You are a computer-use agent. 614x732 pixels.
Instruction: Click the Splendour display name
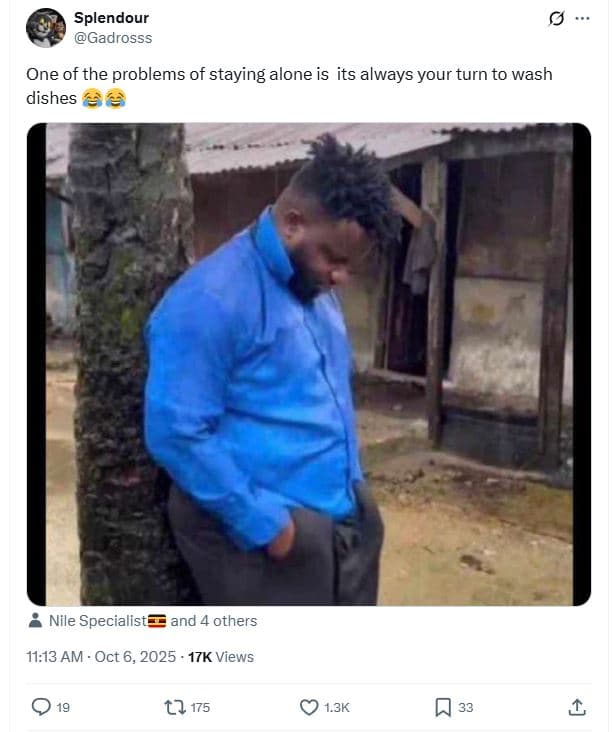111,18
